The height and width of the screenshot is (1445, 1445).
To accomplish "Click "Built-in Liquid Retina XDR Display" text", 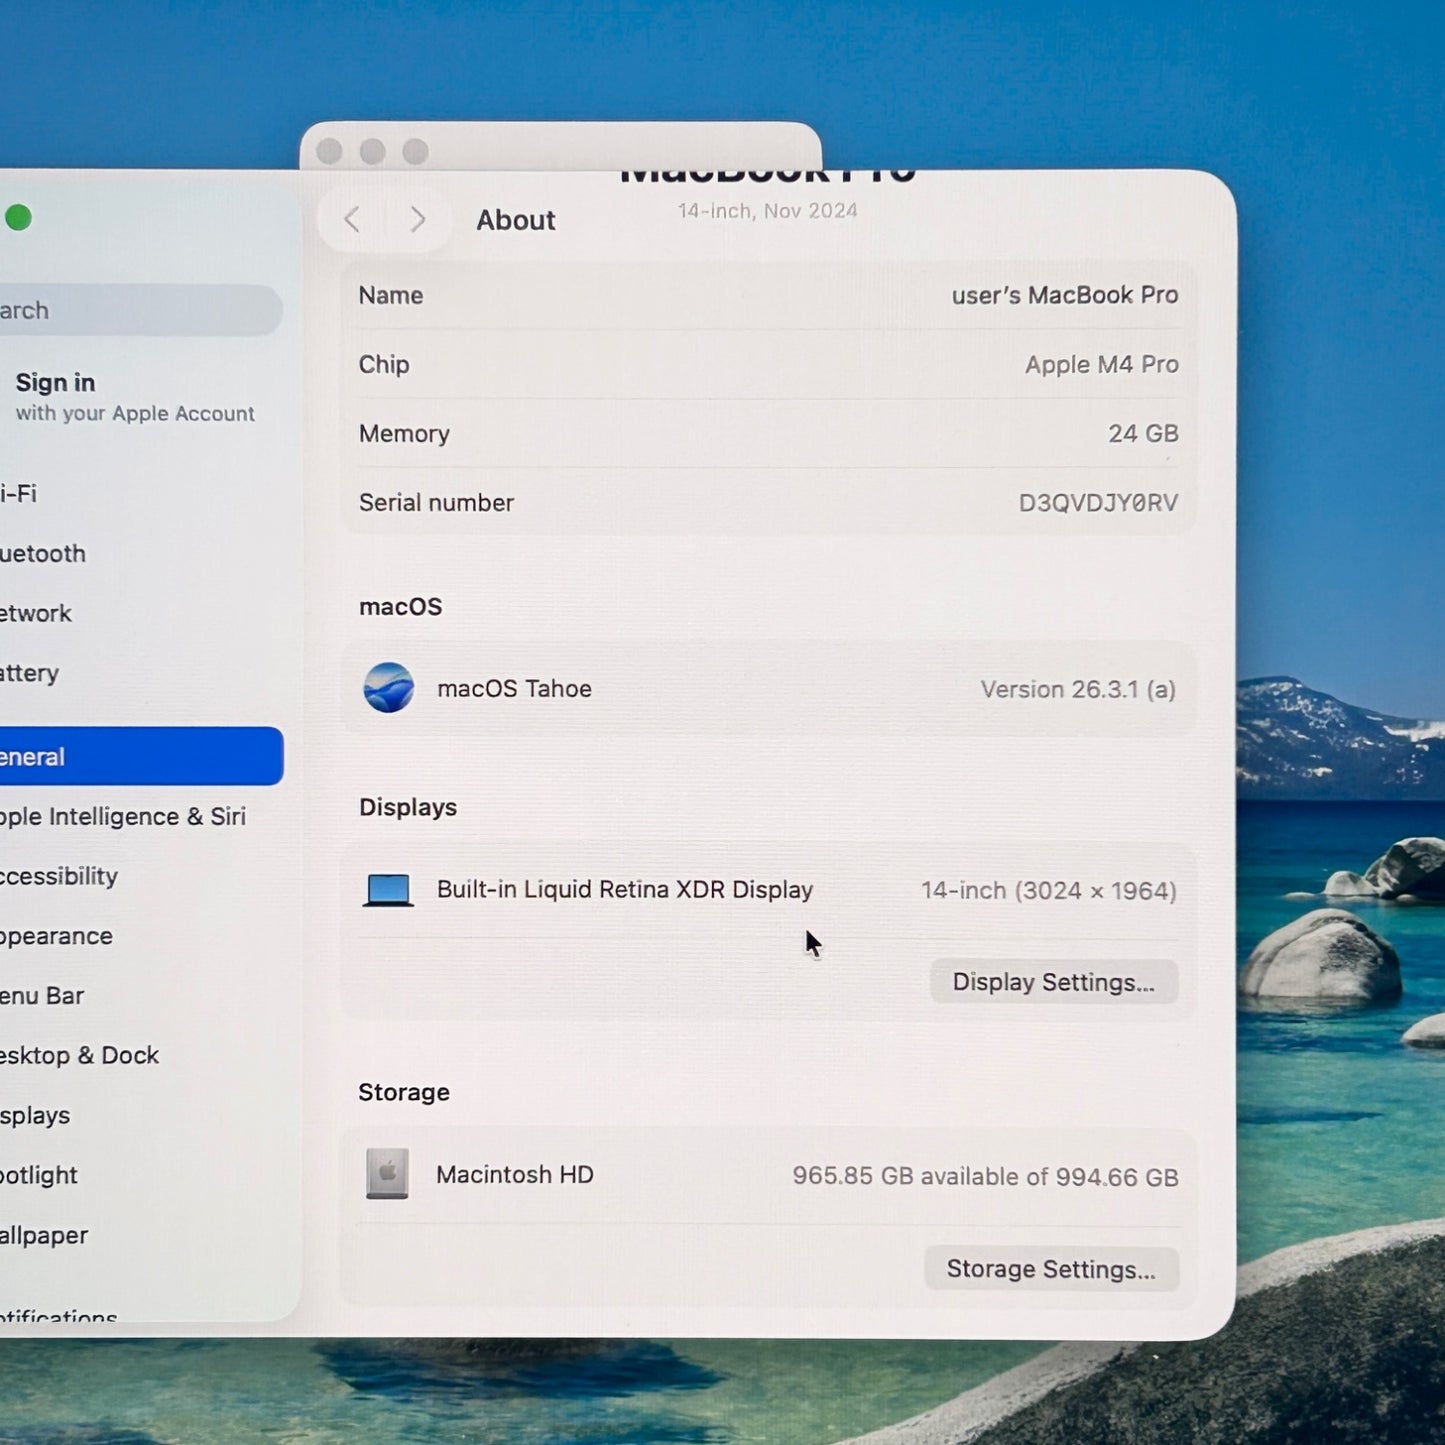I will click(x=625, y=889).
